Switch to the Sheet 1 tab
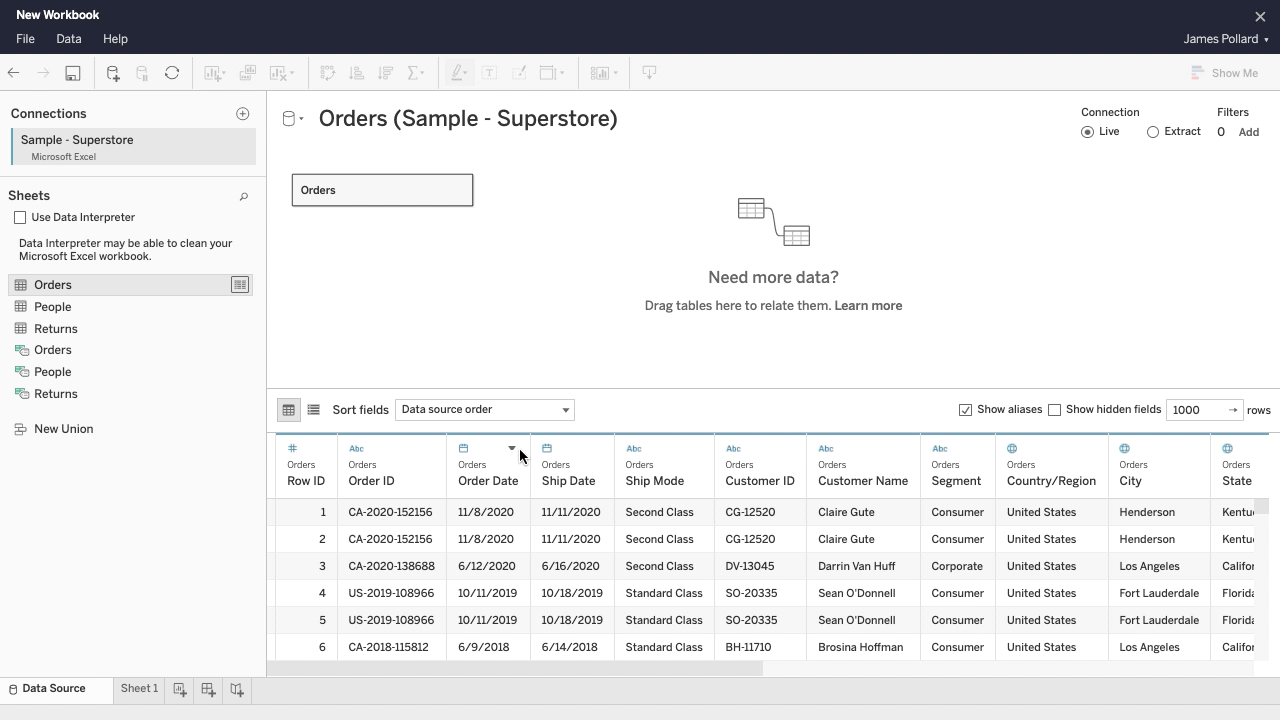The height and width of the screenshot is (720, 1280). [139, 689]
